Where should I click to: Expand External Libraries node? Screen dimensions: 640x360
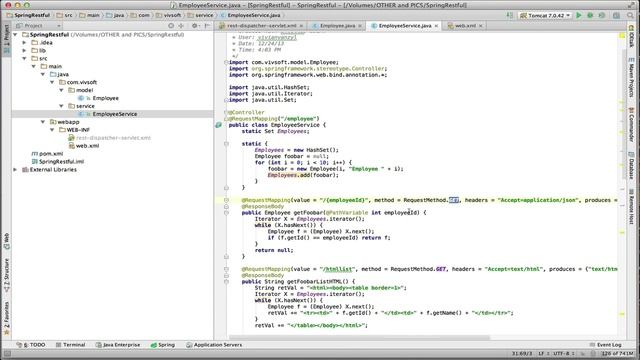coord(16,169)
